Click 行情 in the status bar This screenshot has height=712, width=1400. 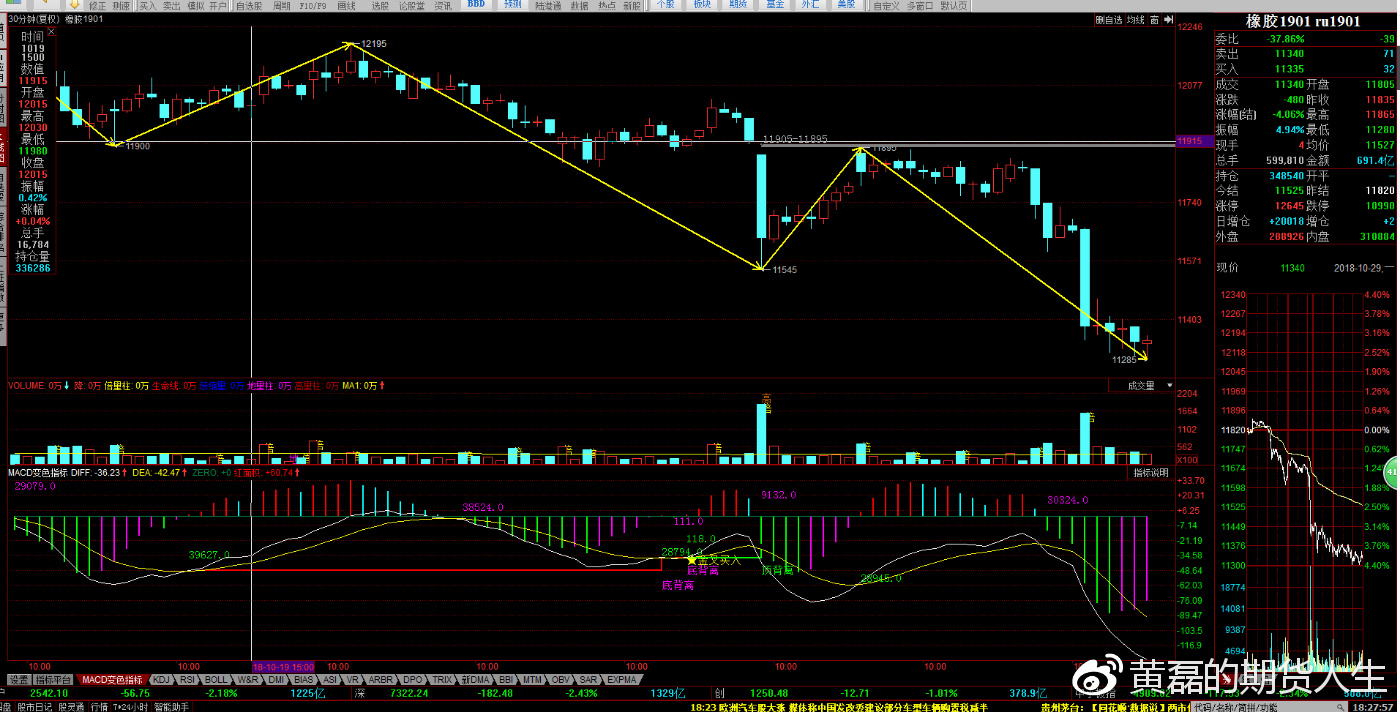(x=99, y=706)
